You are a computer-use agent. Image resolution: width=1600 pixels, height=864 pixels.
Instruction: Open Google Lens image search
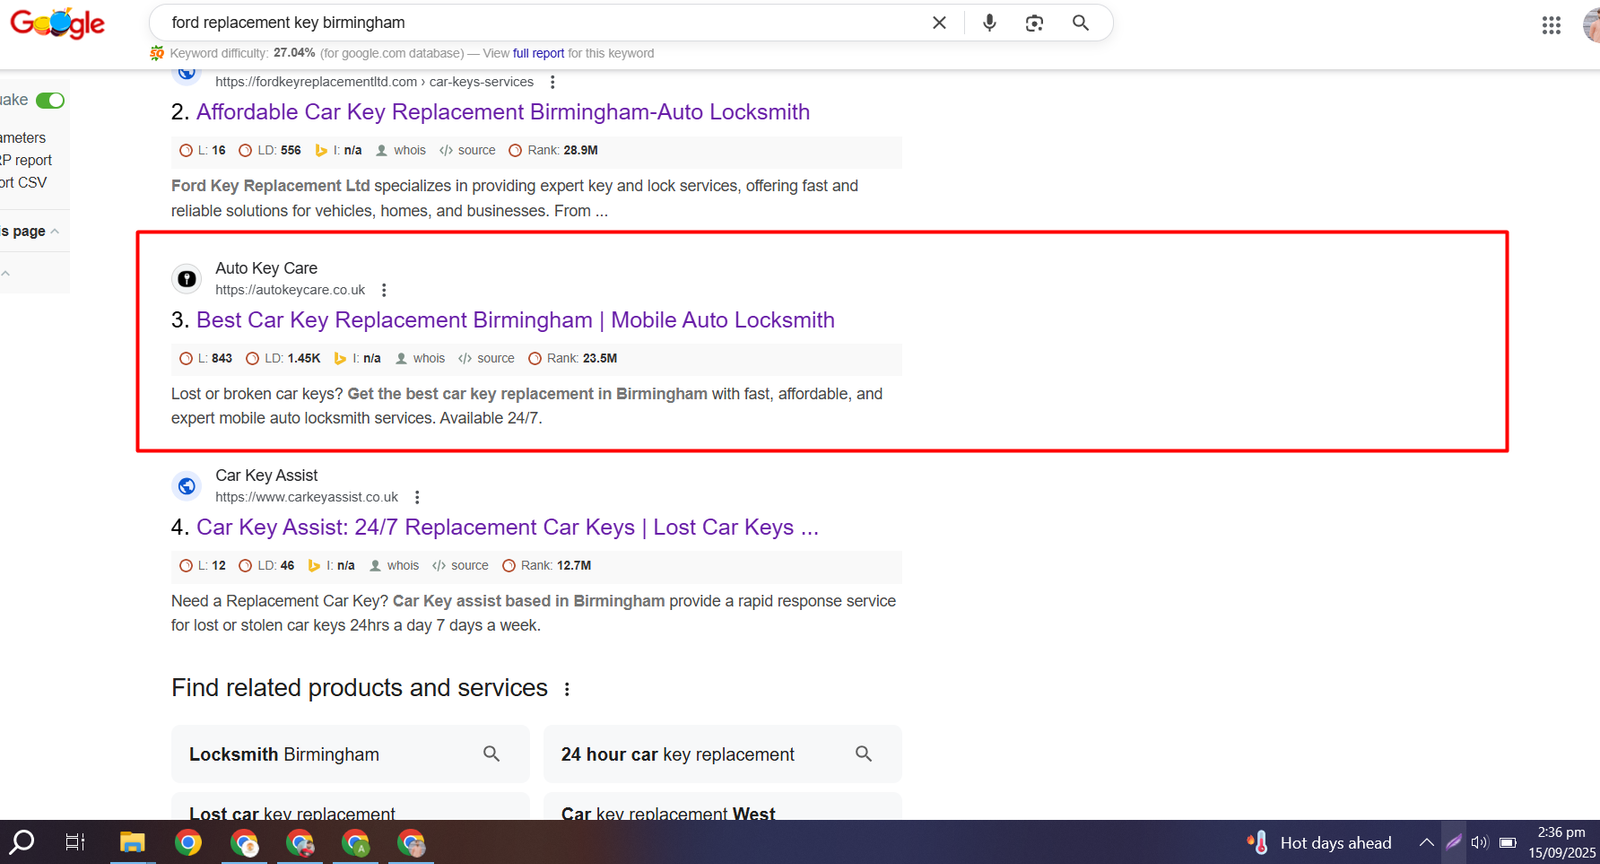pyautogui.click(x=1034, y=23)
